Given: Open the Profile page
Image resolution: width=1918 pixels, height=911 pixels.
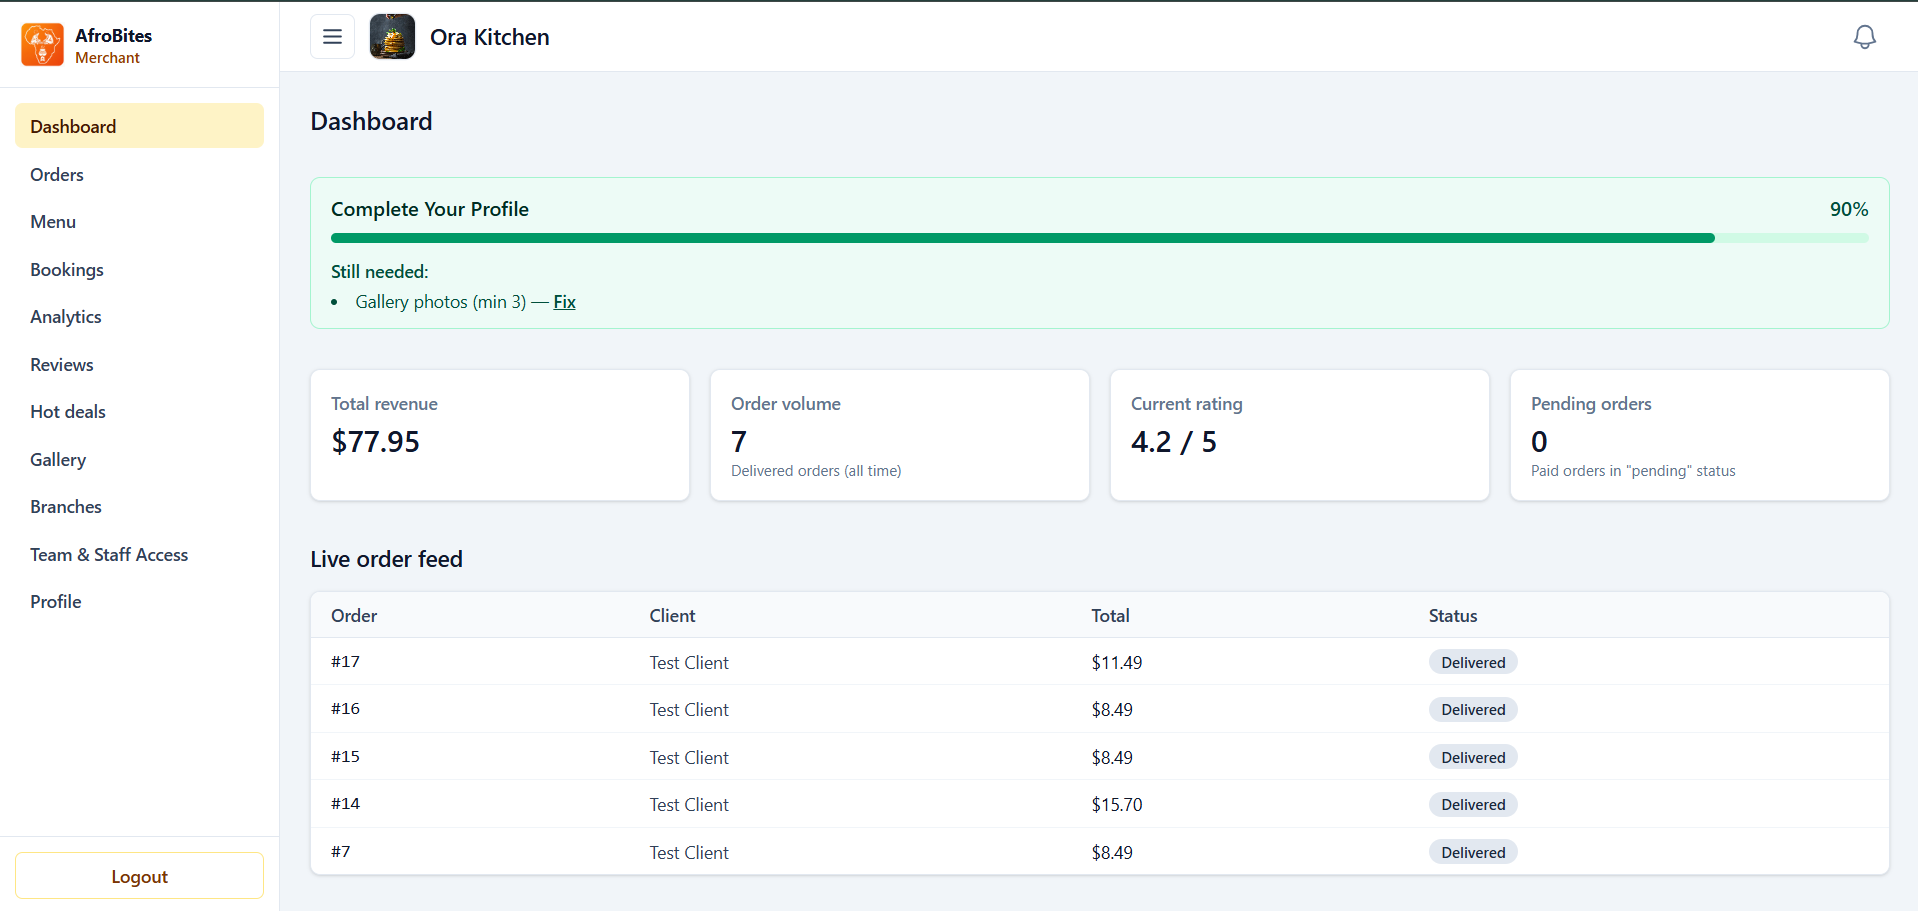Looking at the screenshot, I should 139,601.
